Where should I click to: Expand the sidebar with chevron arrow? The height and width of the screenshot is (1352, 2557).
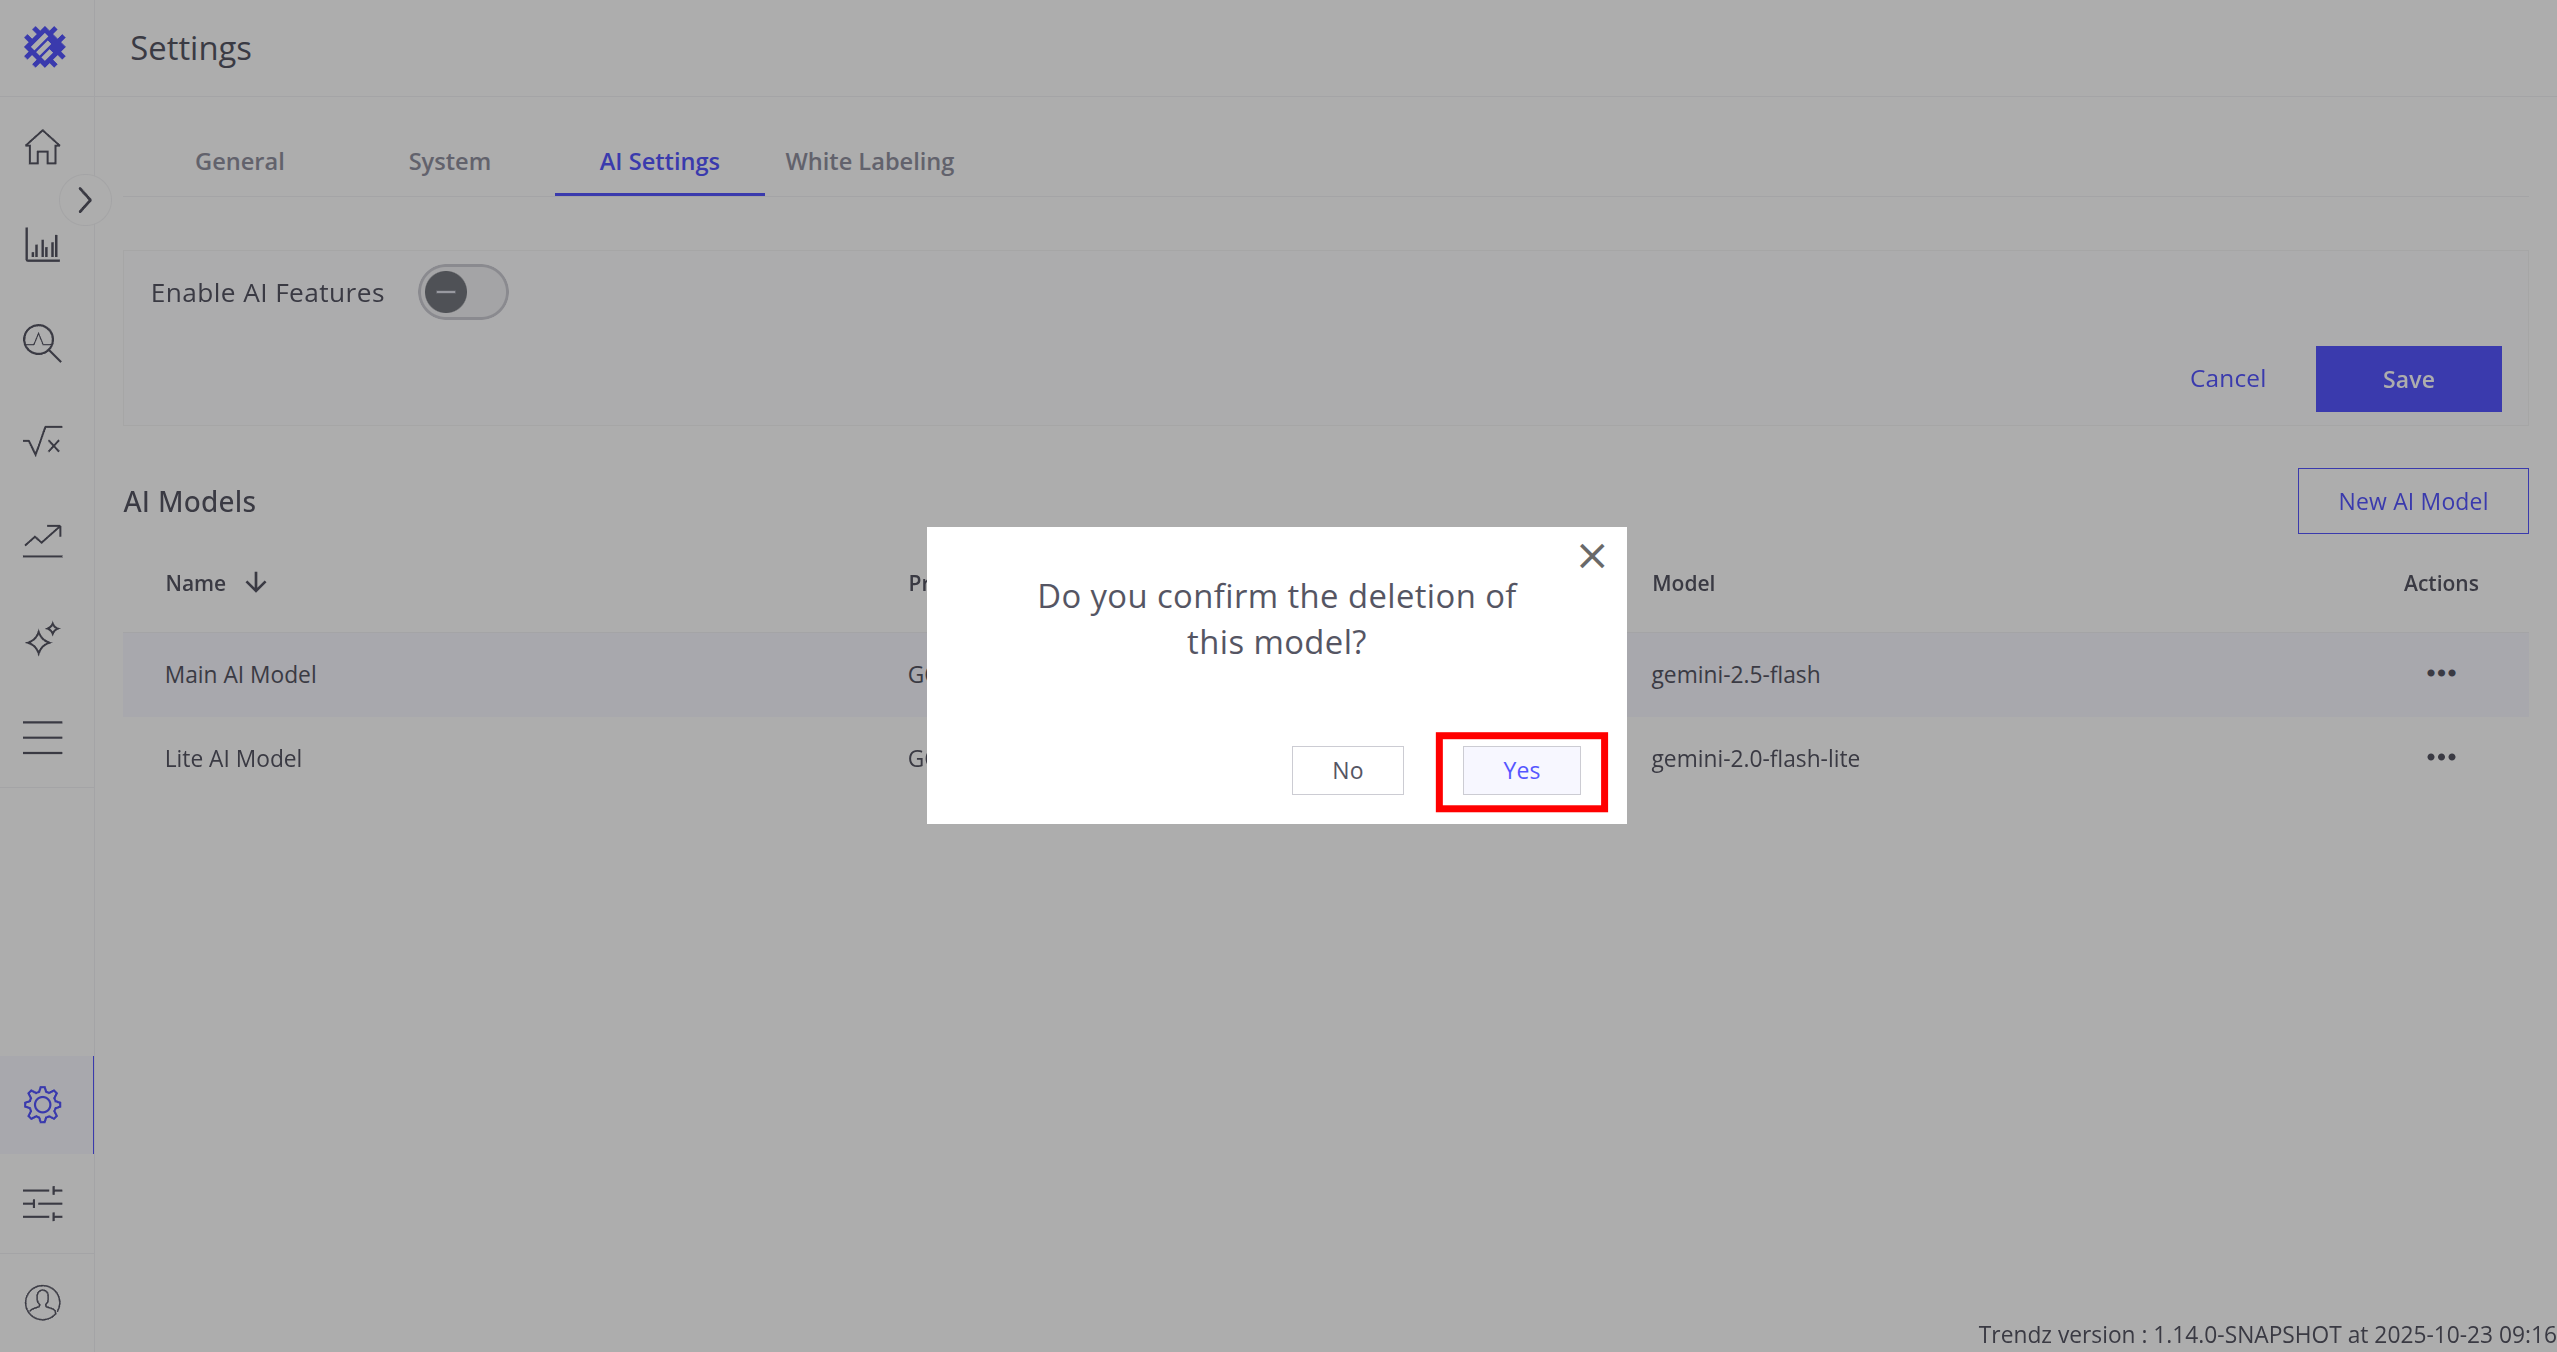pyautogui.click(x=85, y=201)
